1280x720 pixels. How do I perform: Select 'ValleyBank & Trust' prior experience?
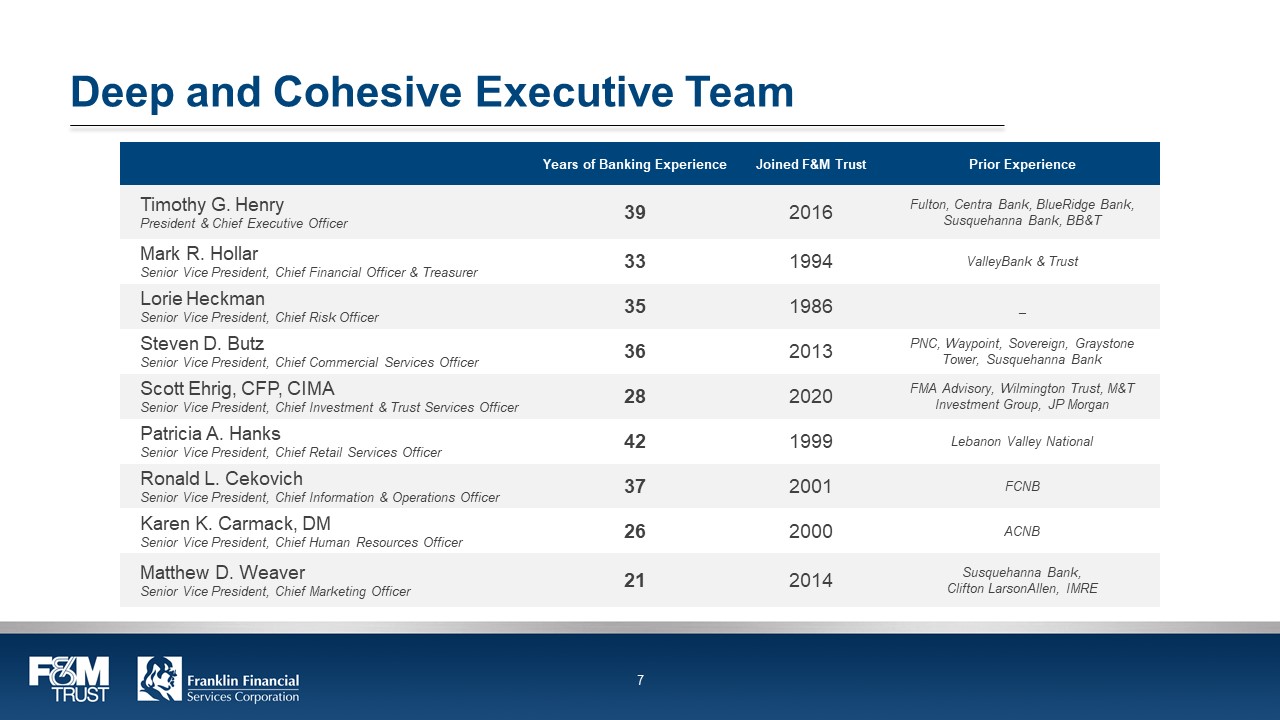[x=1022, y=261]
